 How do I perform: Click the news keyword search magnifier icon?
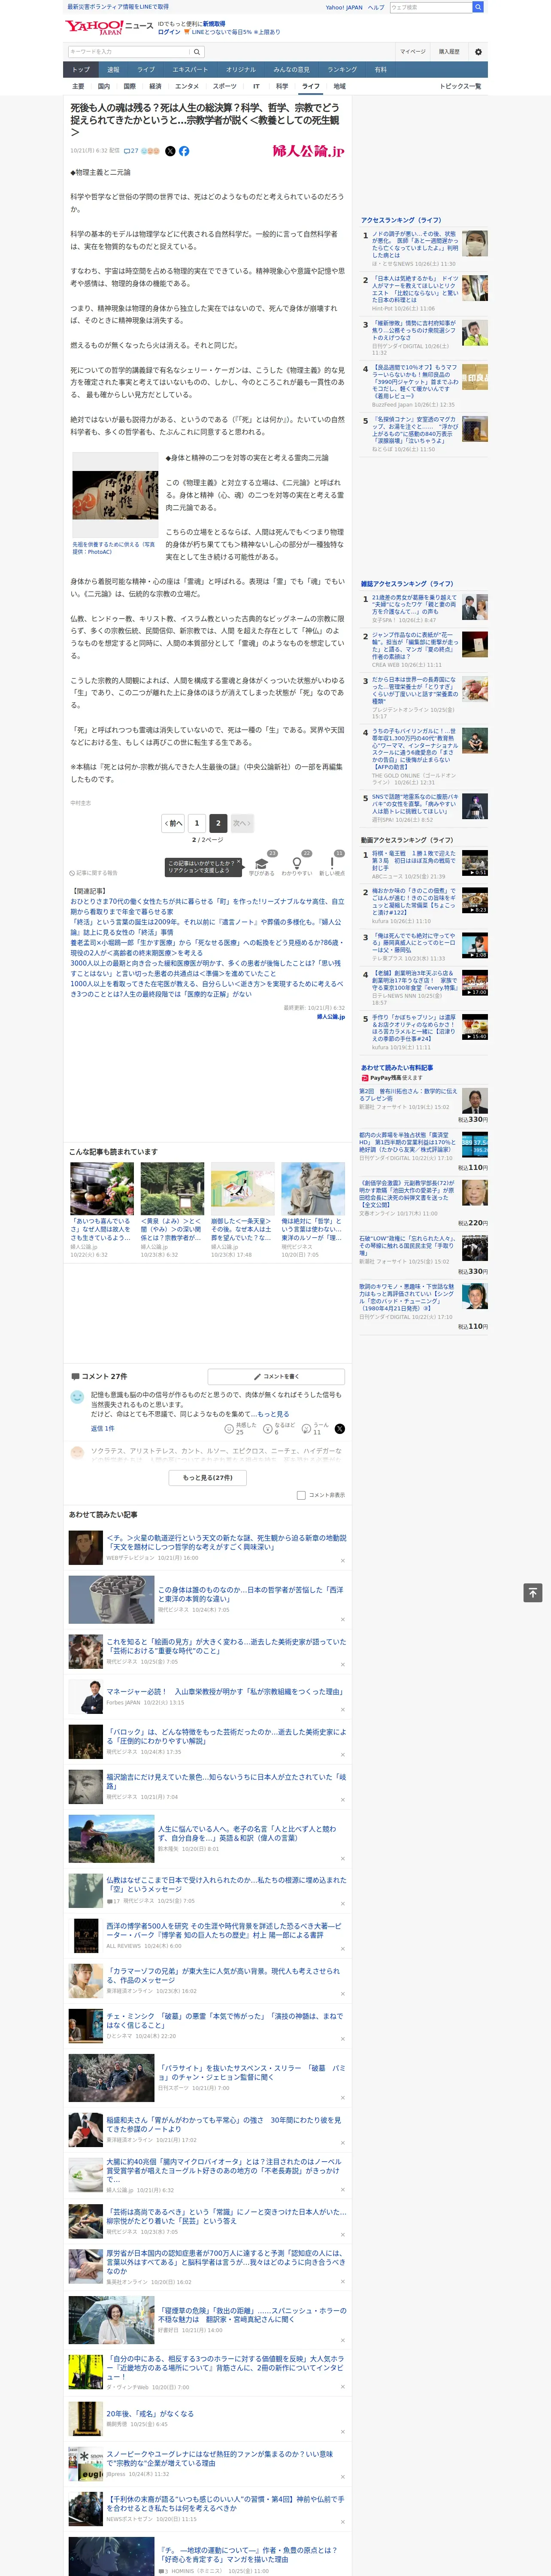(197, 52)
